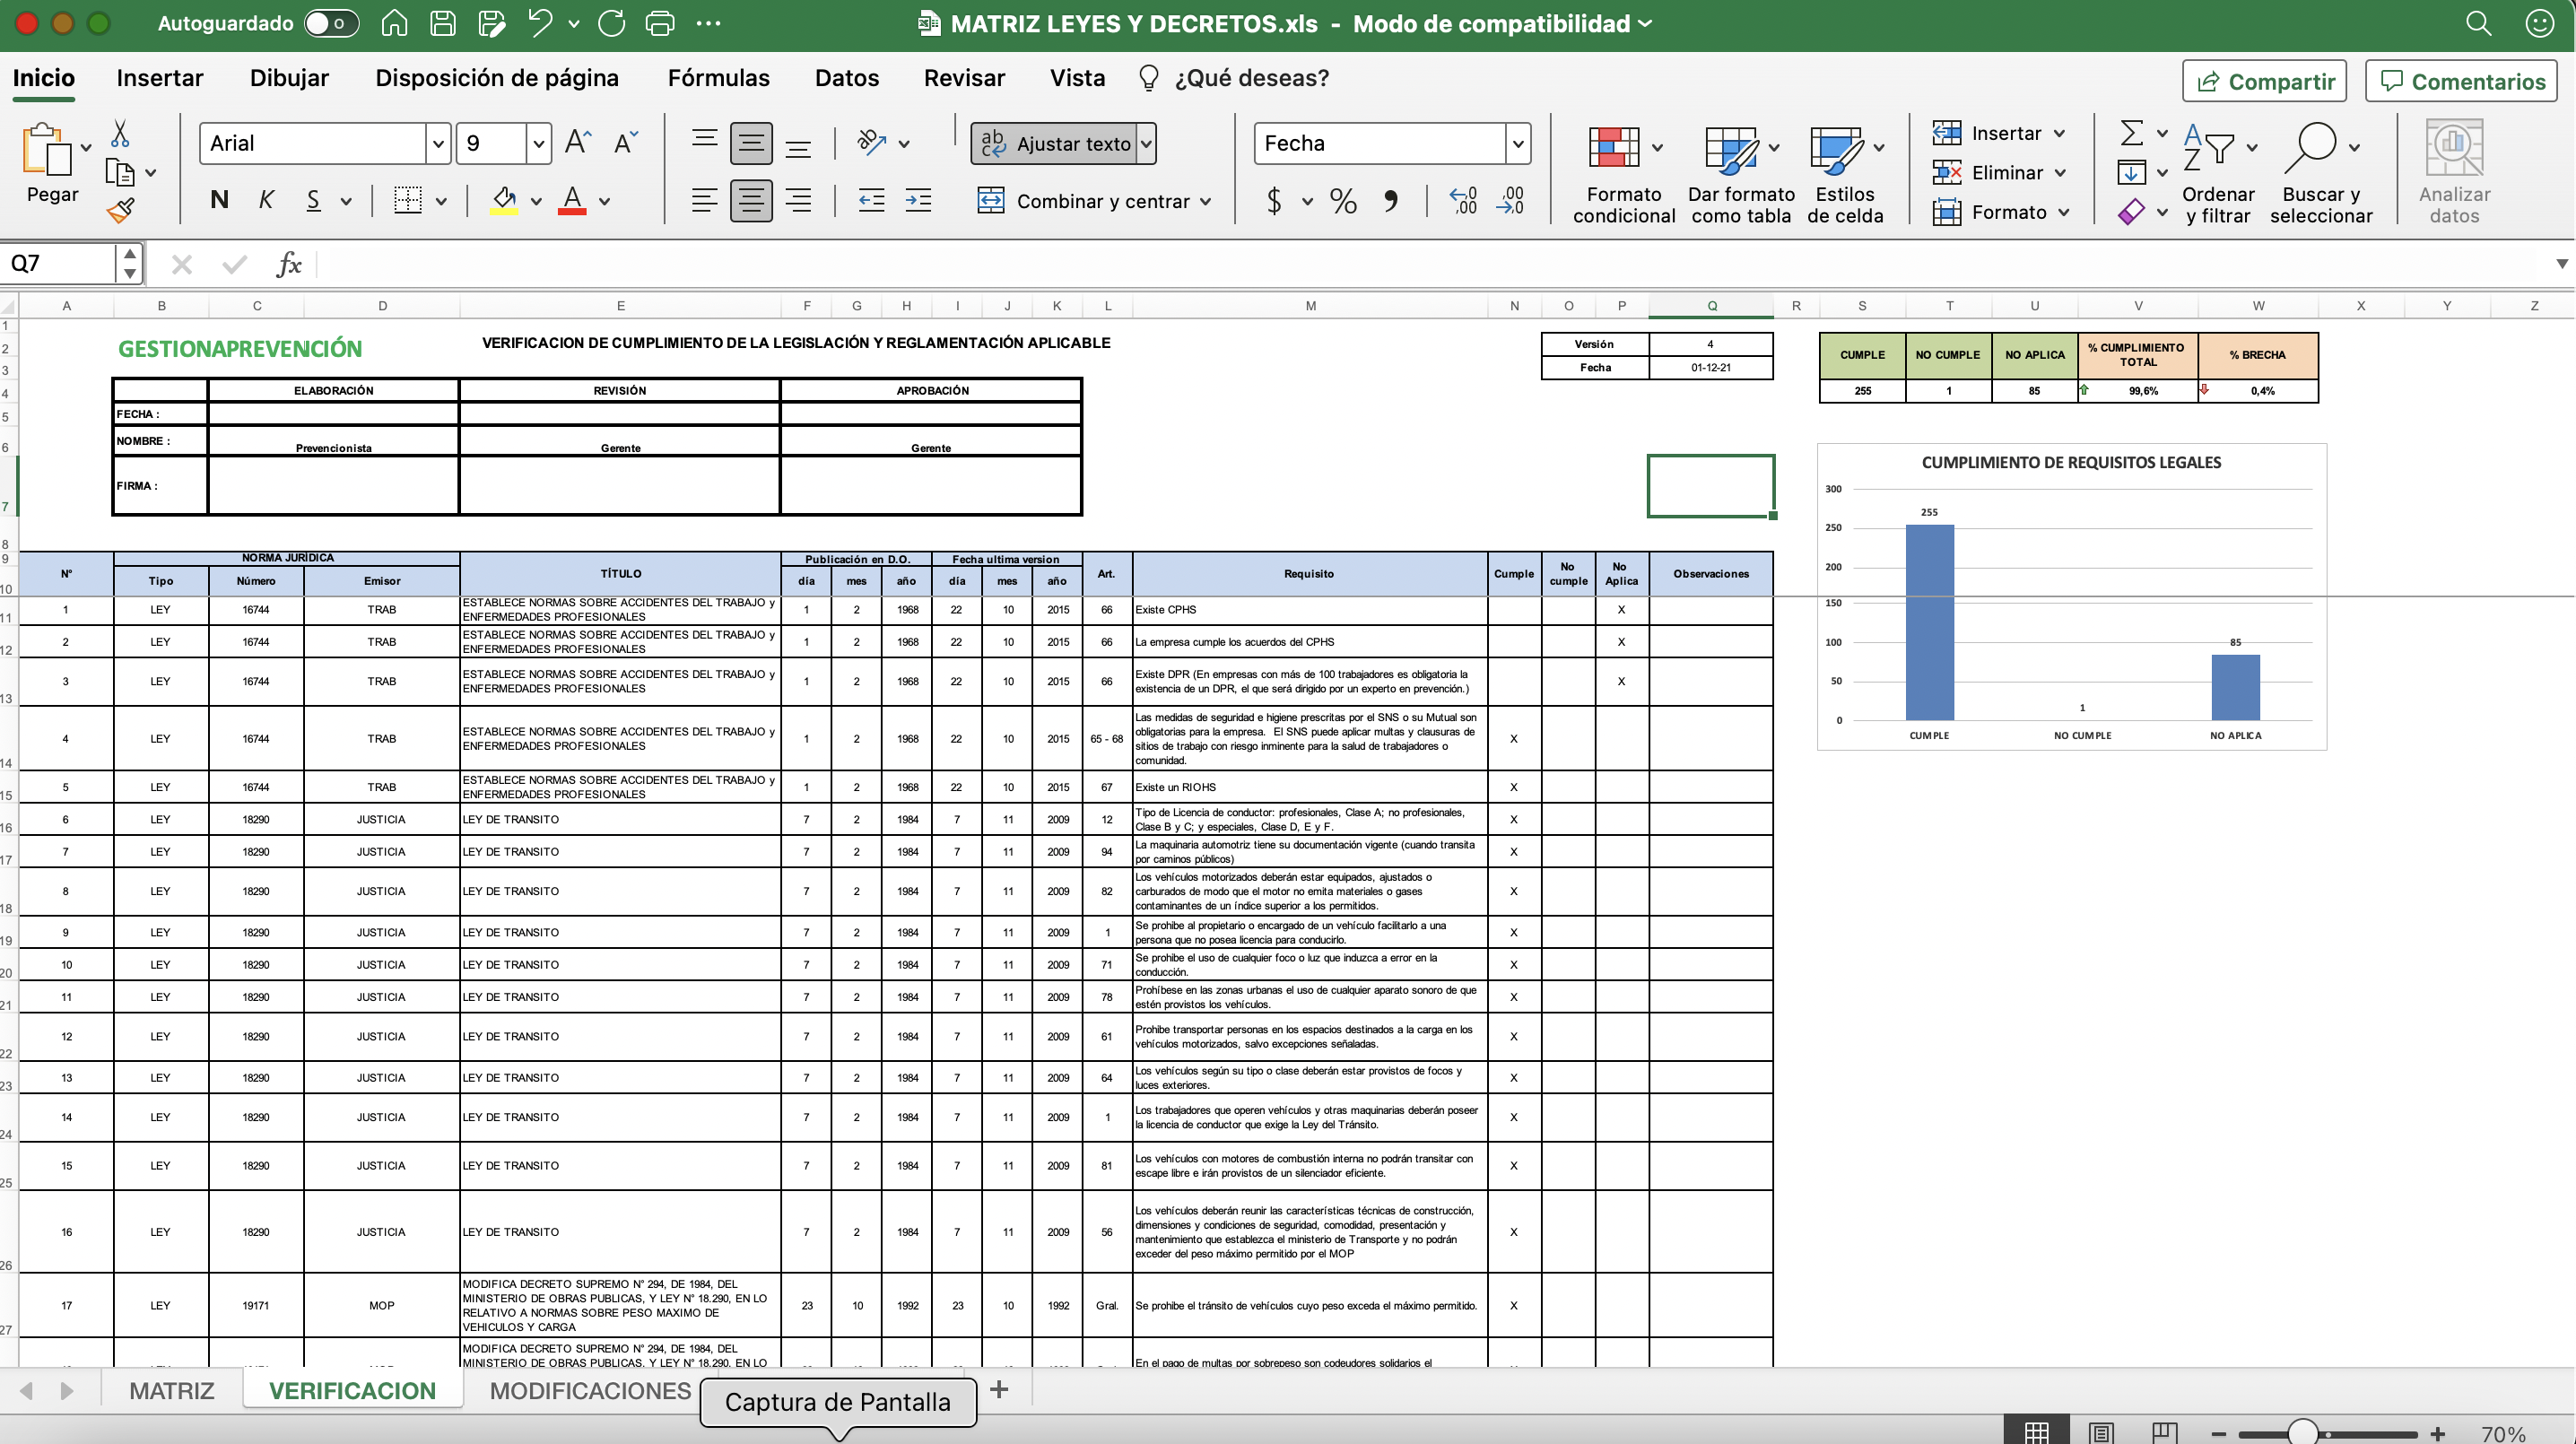Click Buscar y seleccionar button
Screen dimensions: 2576x1444
[2320, 172]
